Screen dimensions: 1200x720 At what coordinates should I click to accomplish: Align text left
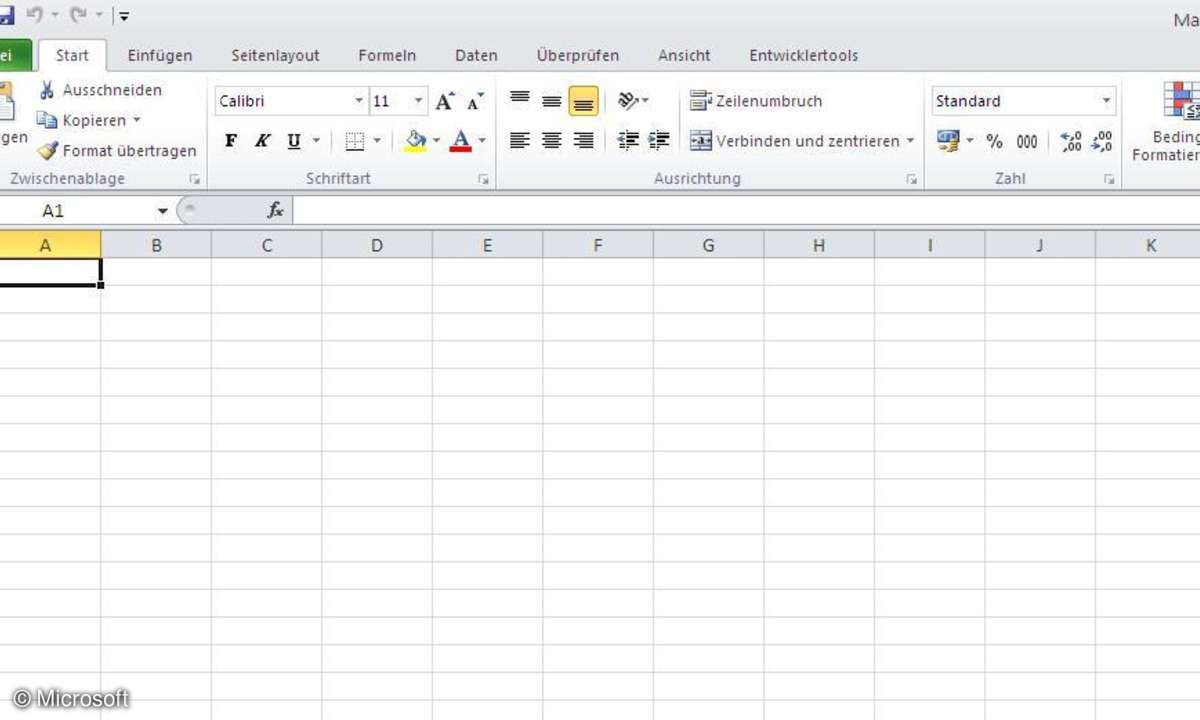point(520,141)
